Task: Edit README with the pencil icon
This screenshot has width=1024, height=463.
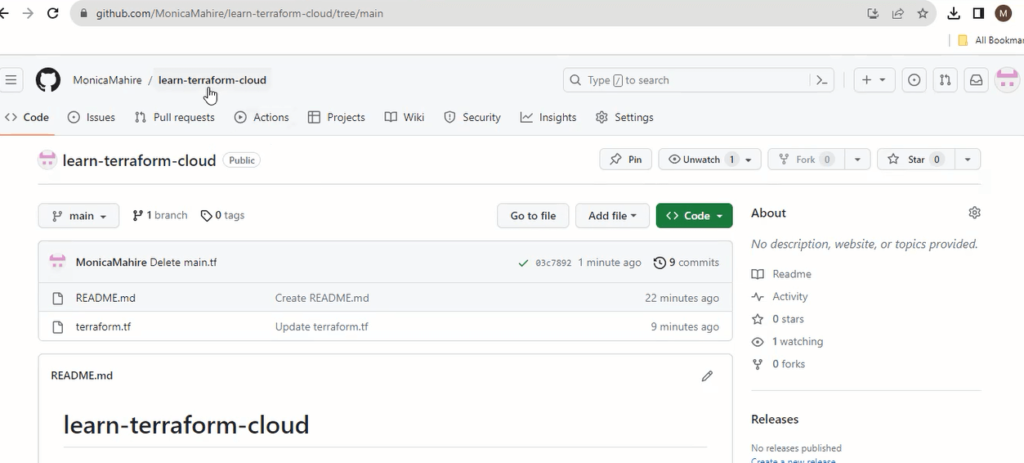Action: pyautogui.click(x=707, y=376)
